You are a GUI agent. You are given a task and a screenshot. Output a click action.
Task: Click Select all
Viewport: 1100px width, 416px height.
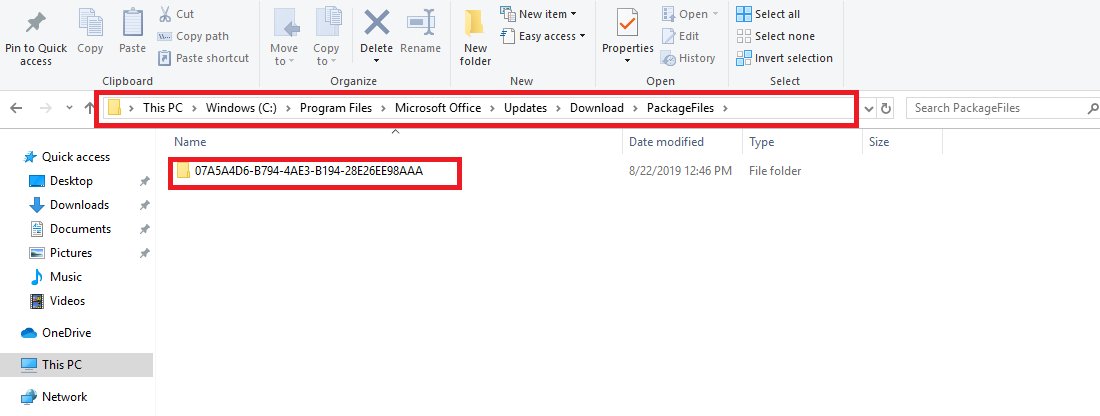[x=767, y=14]
